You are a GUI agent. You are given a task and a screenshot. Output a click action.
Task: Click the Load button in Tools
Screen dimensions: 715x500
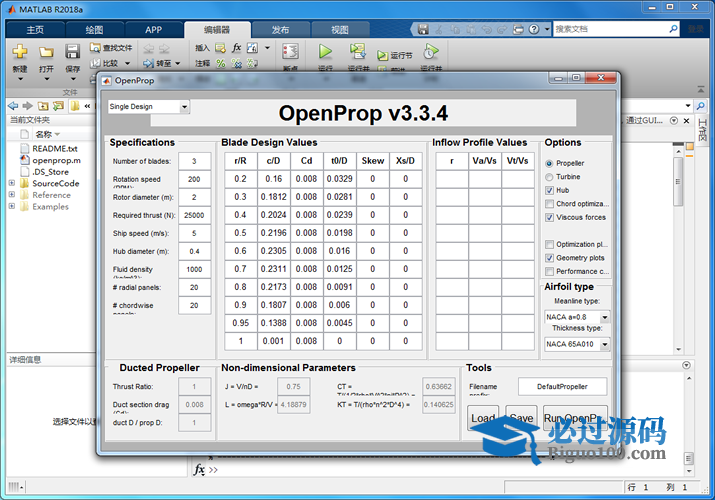click(483, 419)
